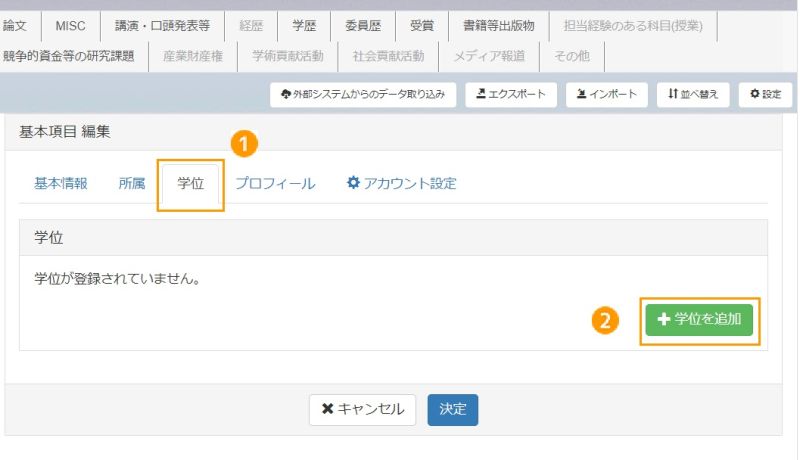Open 競争的資金等の研究課題 tab

click(x=69, y=56)
